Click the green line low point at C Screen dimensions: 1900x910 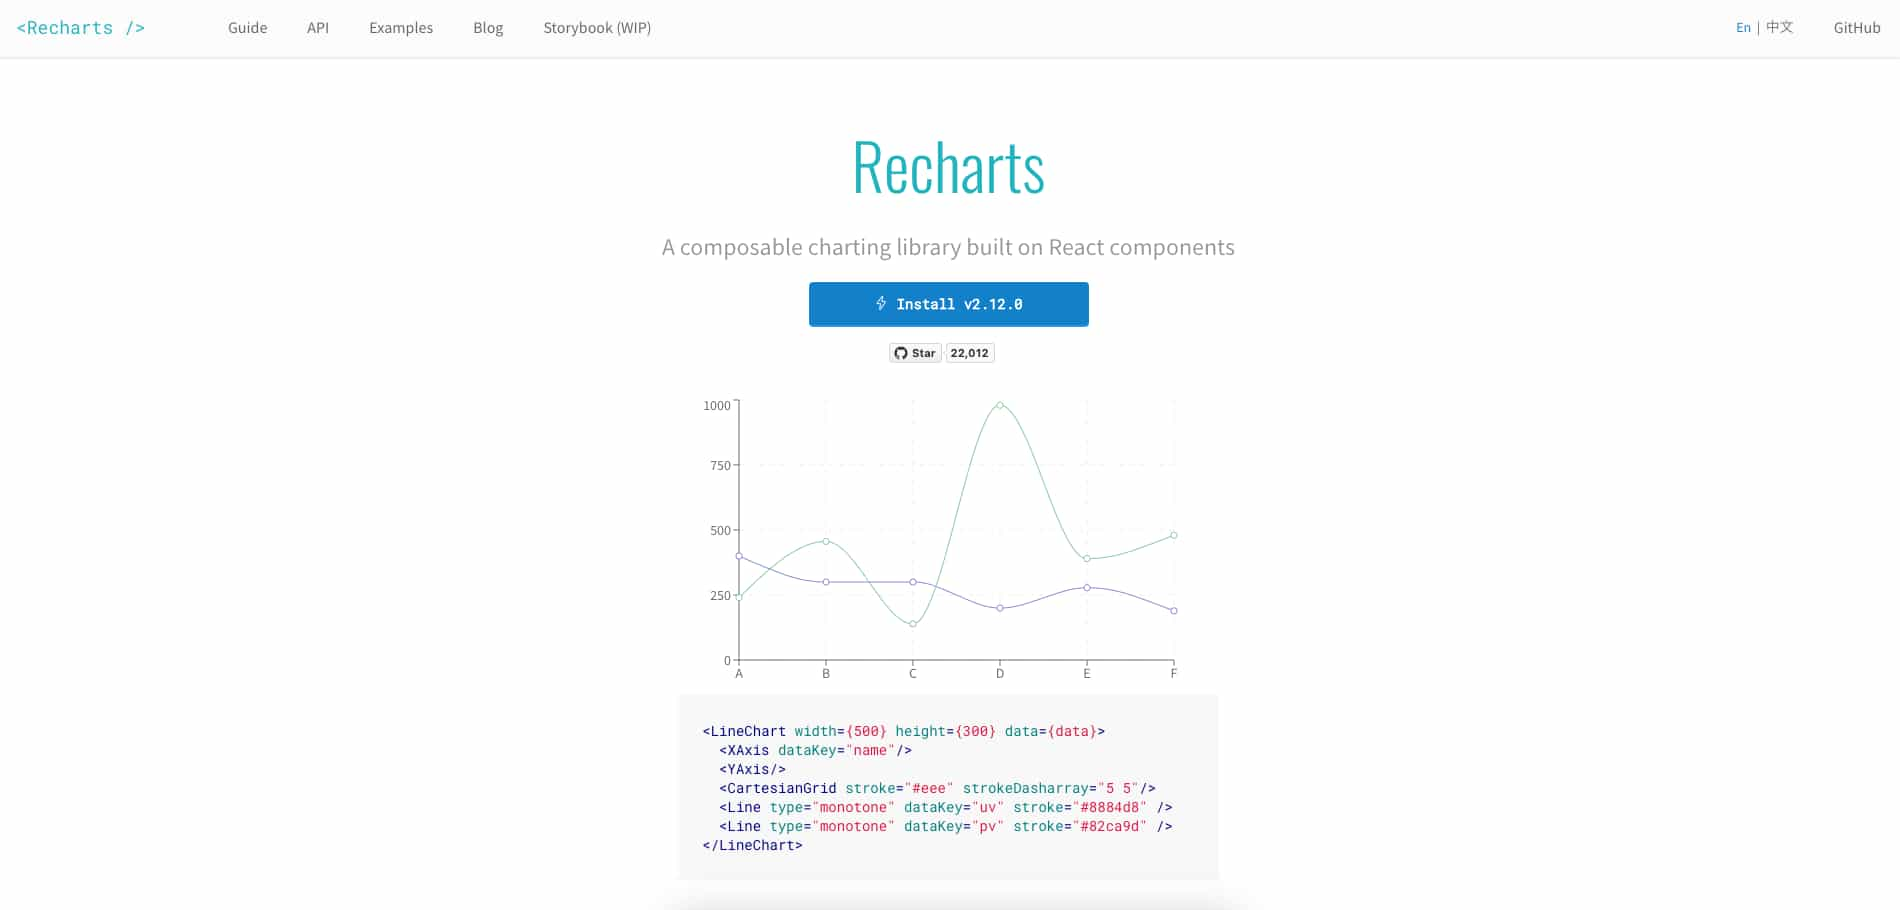tap(913, 624)
